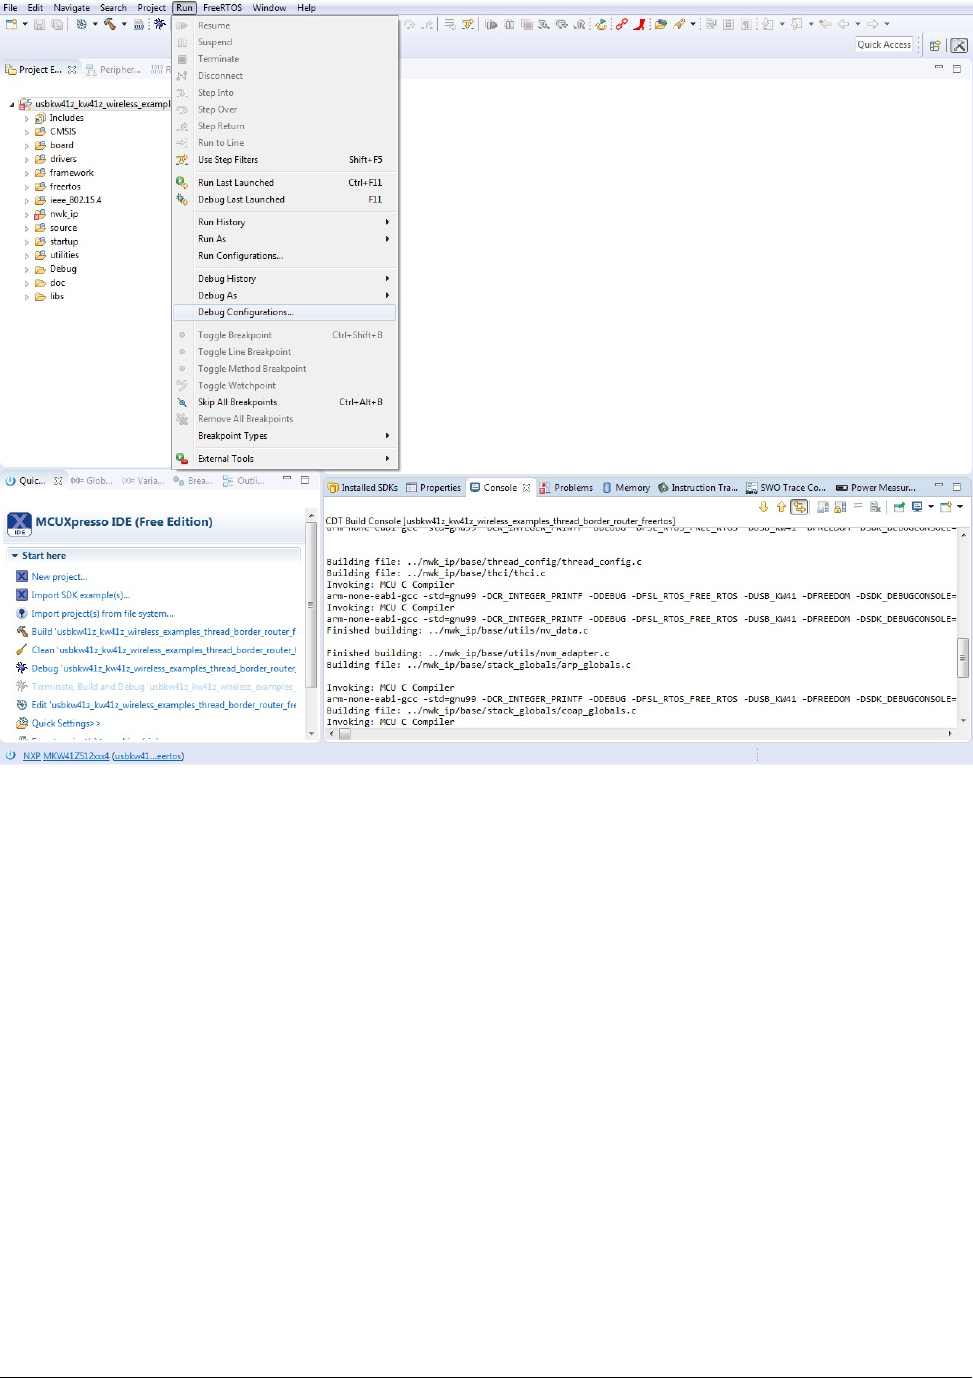Open the Run History submenu
This screenshot has width=973, height=1378.
point(285,222)
